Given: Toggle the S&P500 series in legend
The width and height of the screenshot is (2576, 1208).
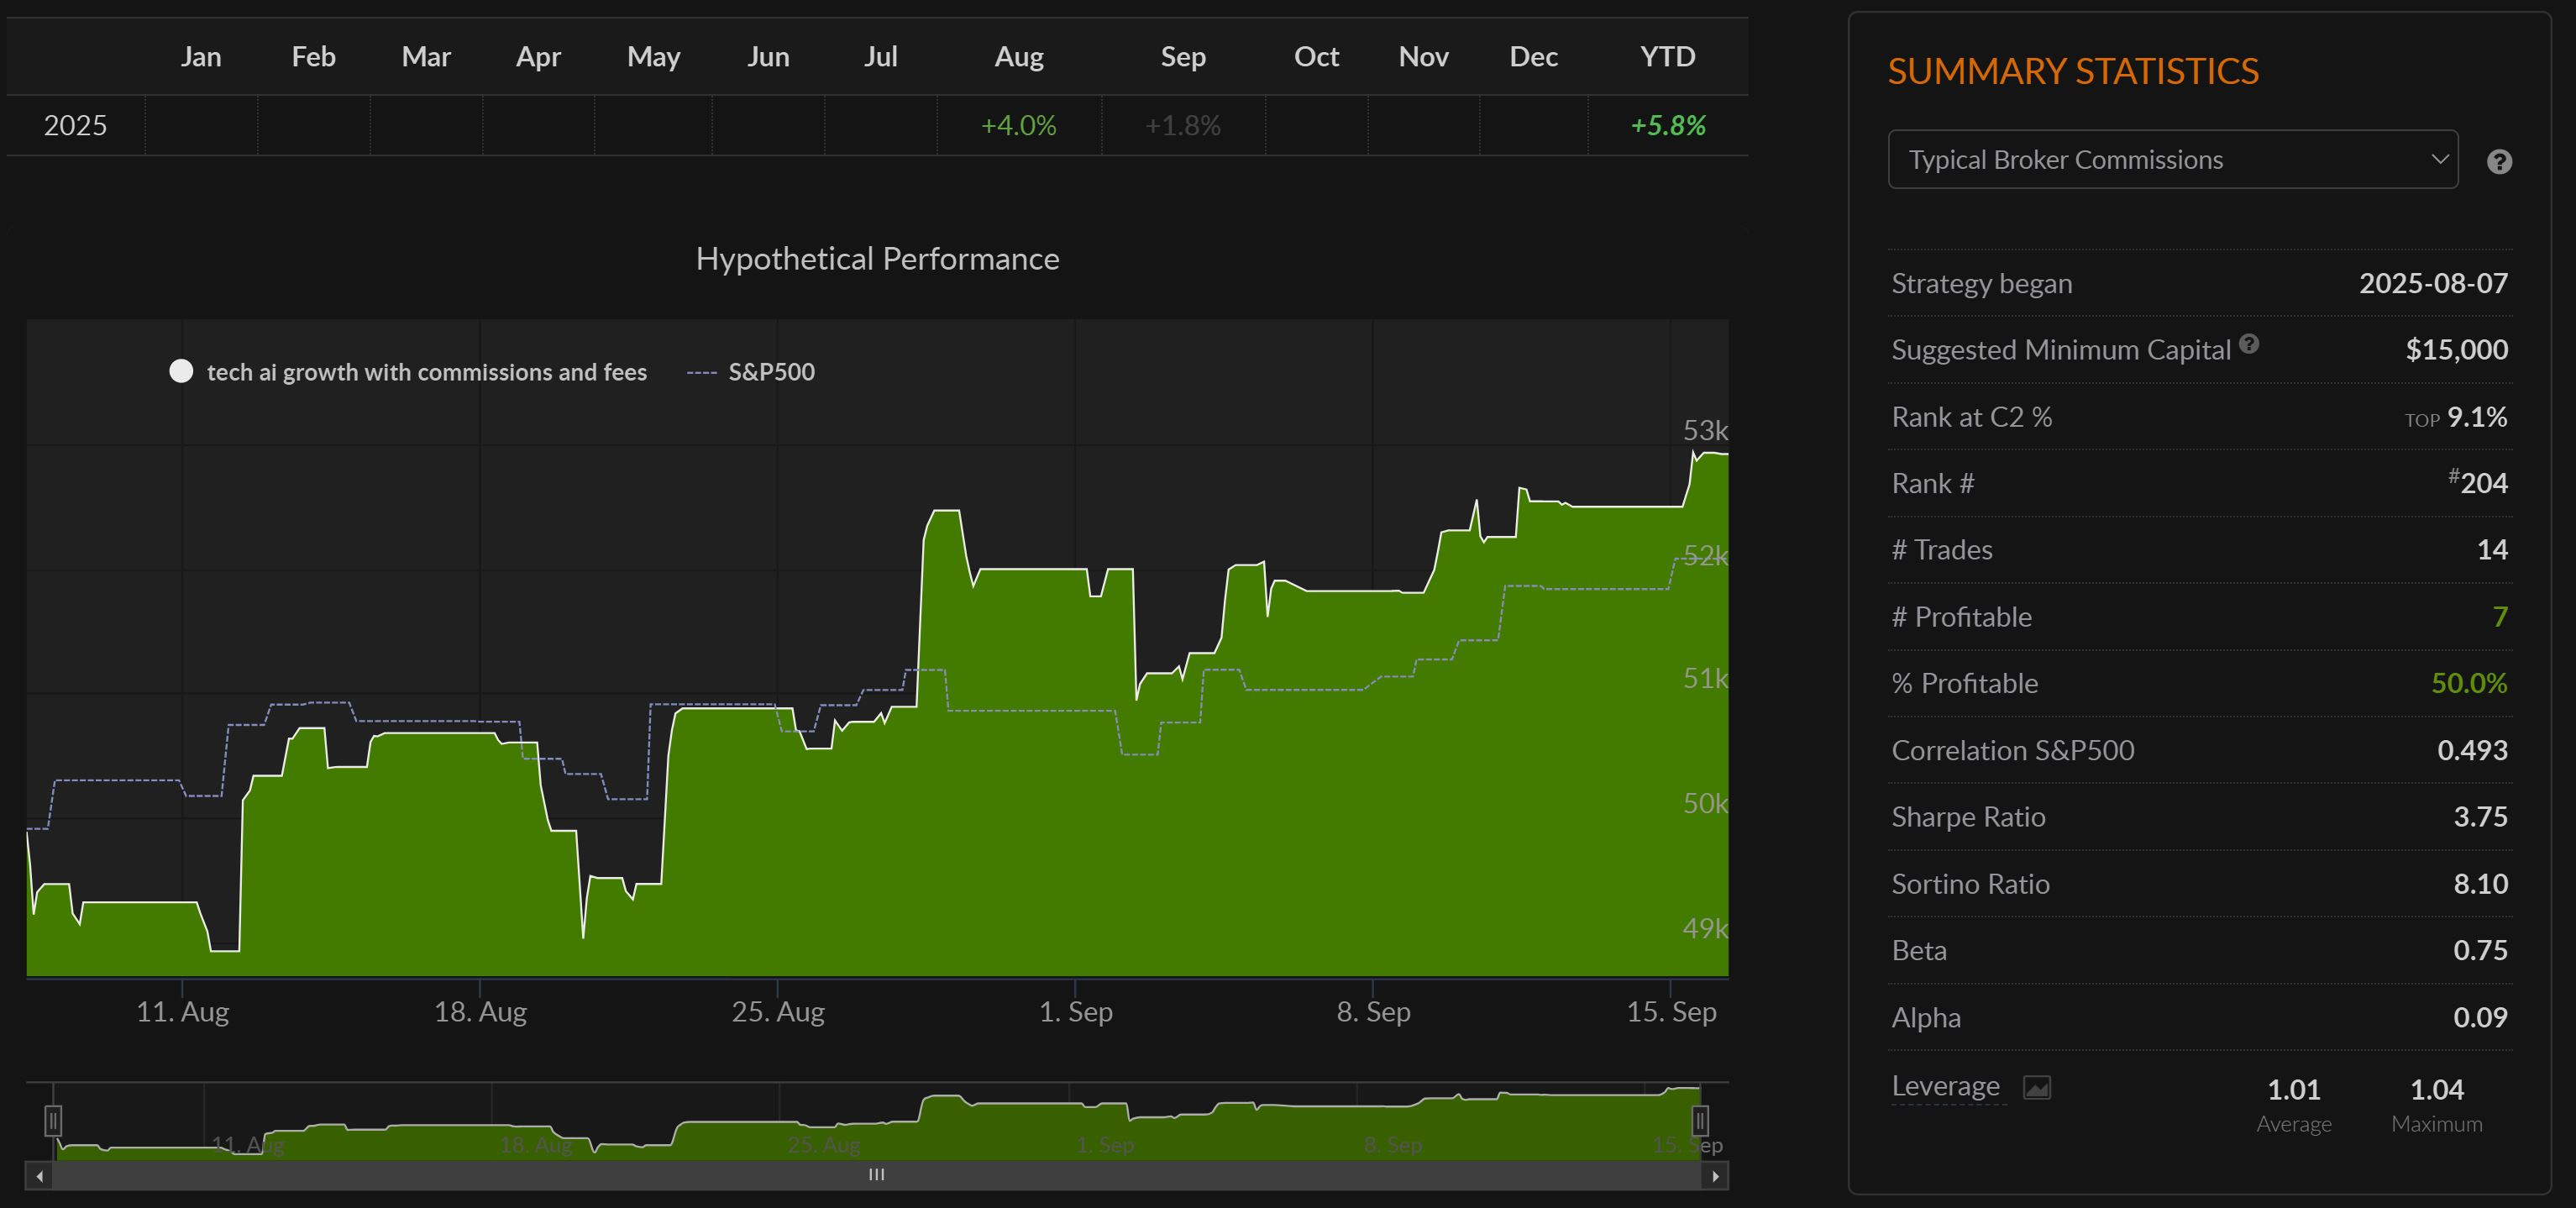Looking at the screenshot, I should [x=771, y=372].
